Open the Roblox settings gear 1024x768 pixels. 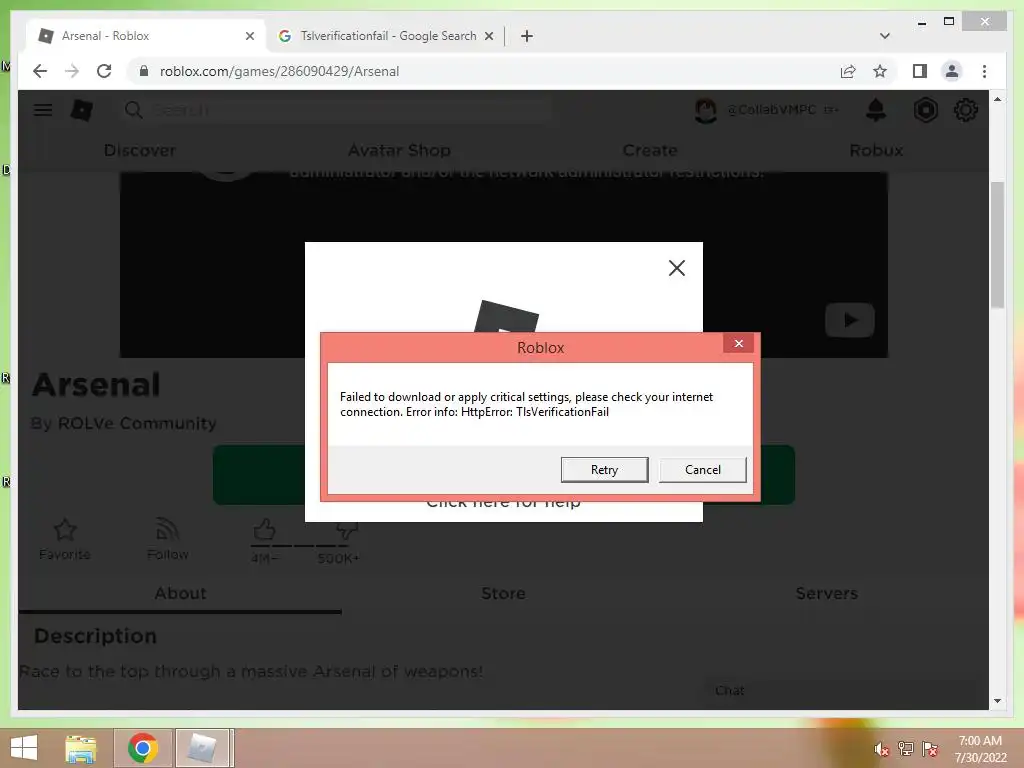pyautogui.click(x=965, y=110)
